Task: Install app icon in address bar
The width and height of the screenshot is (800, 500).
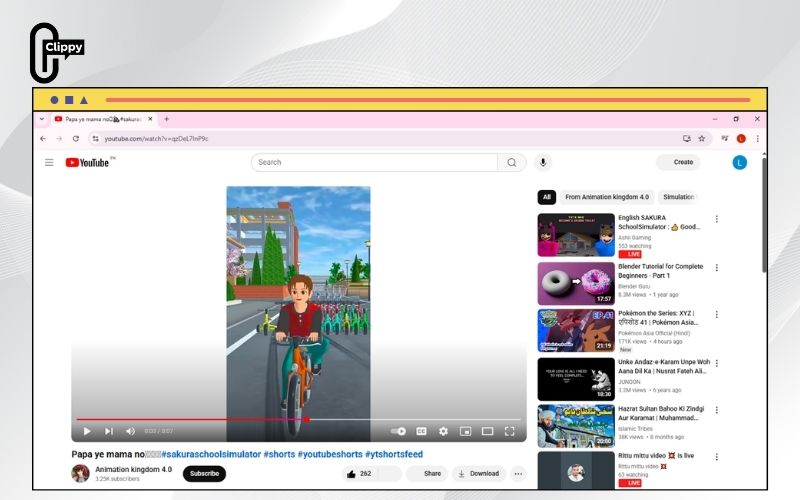Action: pyautogui.click(x=687, y=138)
